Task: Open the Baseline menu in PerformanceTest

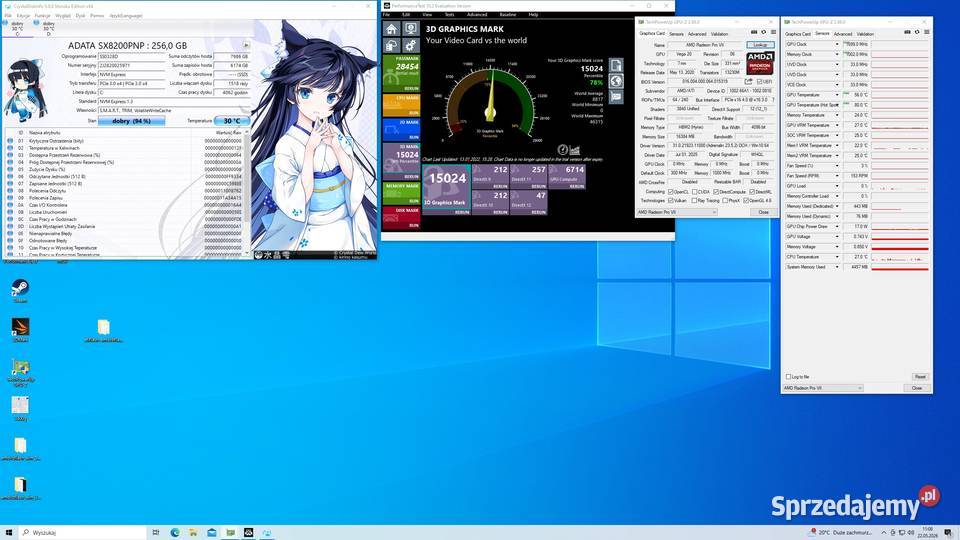Action: pos(508,14)
